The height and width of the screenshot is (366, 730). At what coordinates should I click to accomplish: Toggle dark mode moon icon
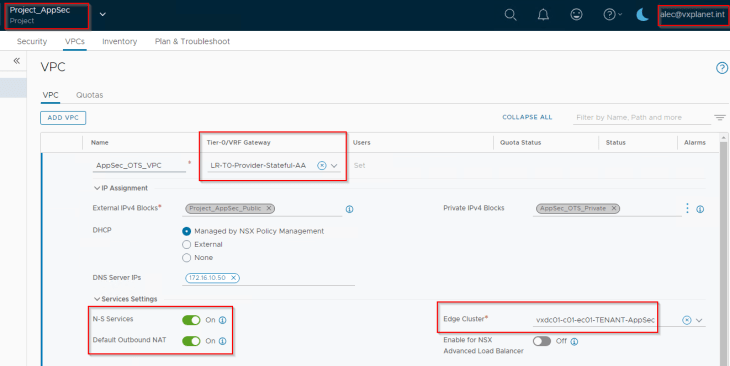642,15
